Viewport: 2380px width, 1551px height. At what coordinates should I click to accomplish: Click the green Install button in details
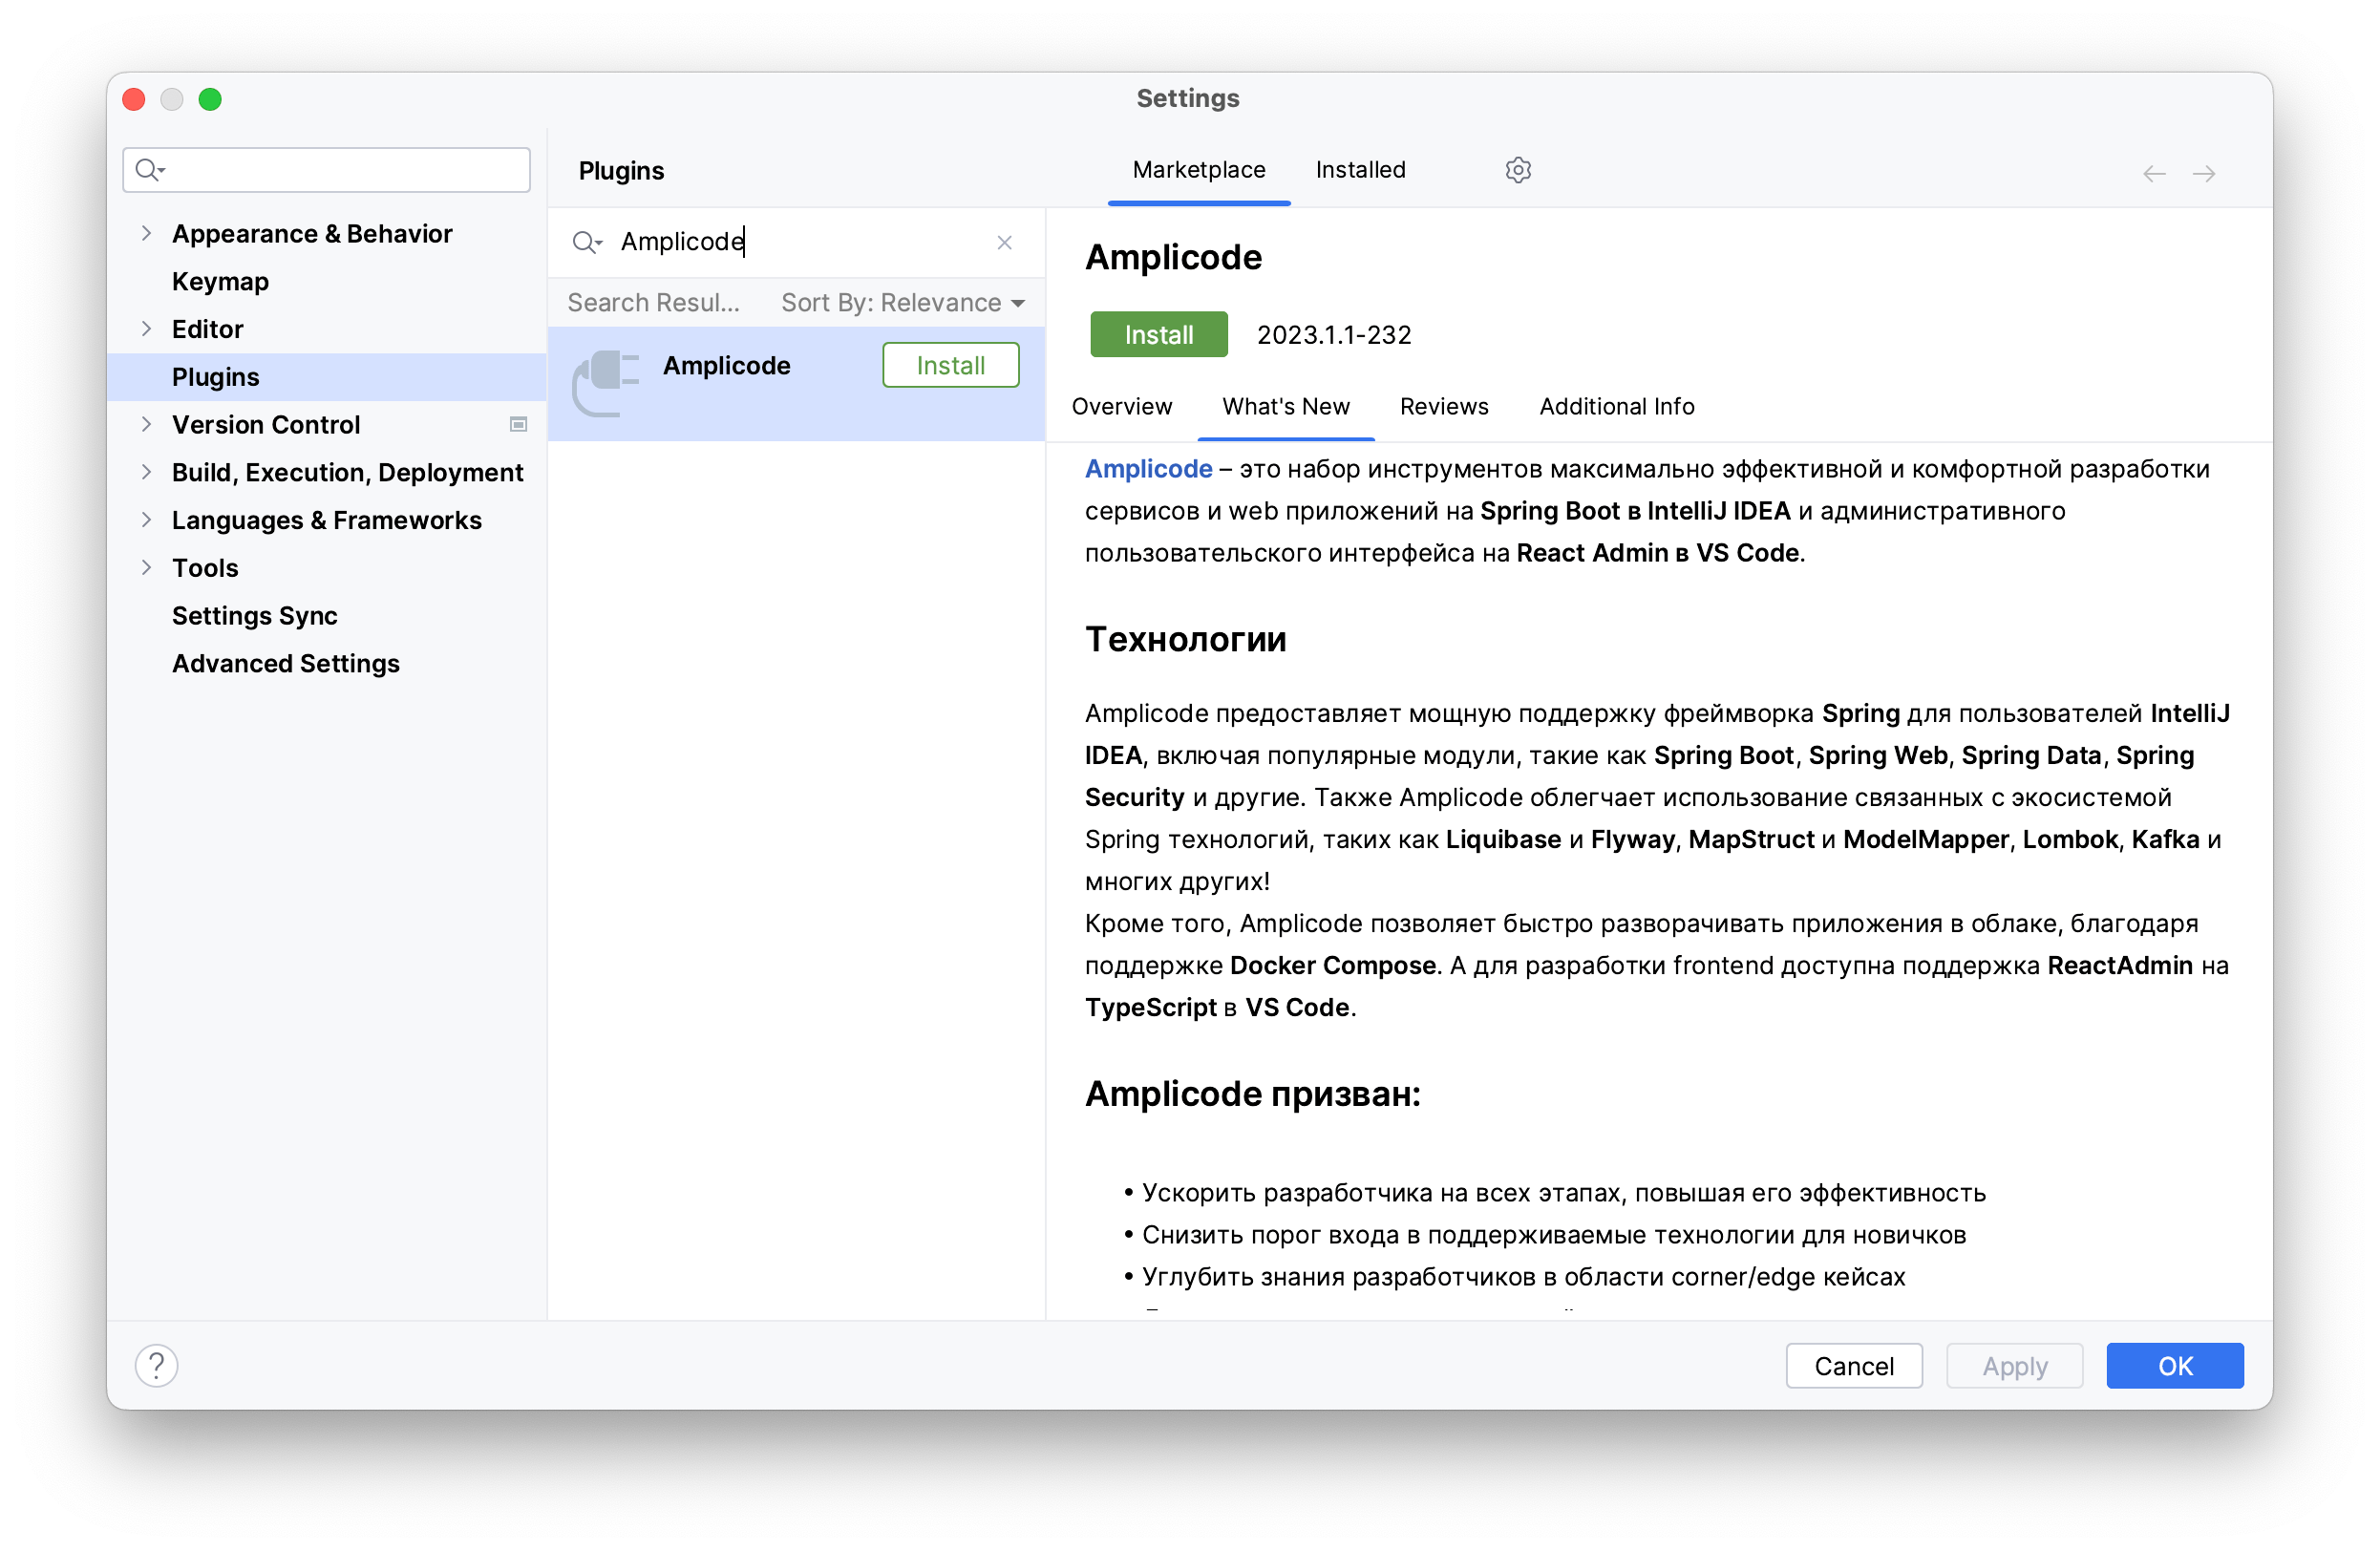click(x=1158, y=335)
